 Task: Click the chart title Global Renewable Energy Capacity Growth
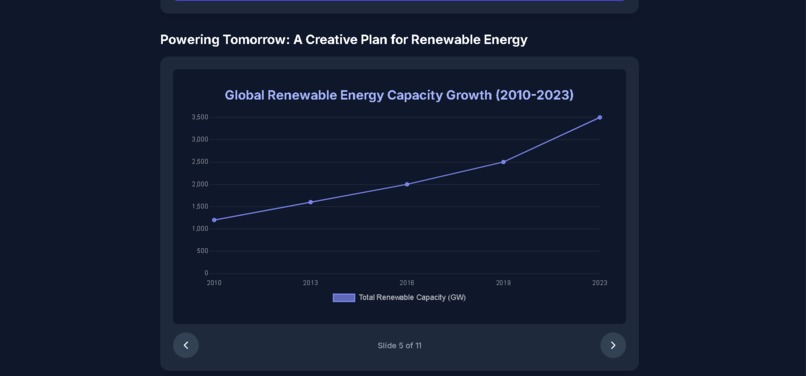click(x=399, y=95)
